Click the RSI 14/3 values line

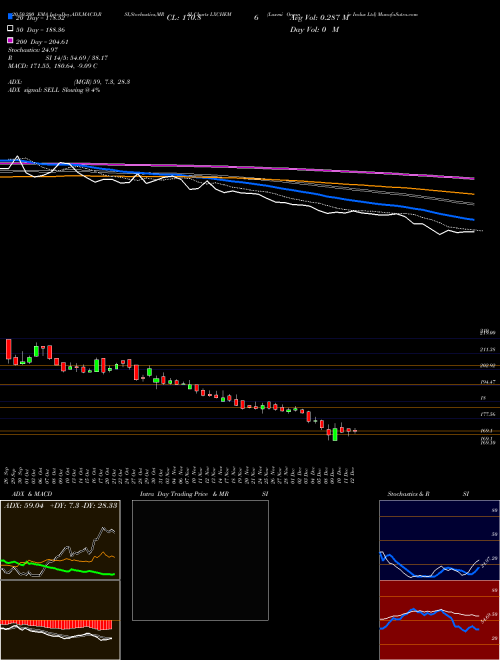pyautogui.click(x=58, y=58)
